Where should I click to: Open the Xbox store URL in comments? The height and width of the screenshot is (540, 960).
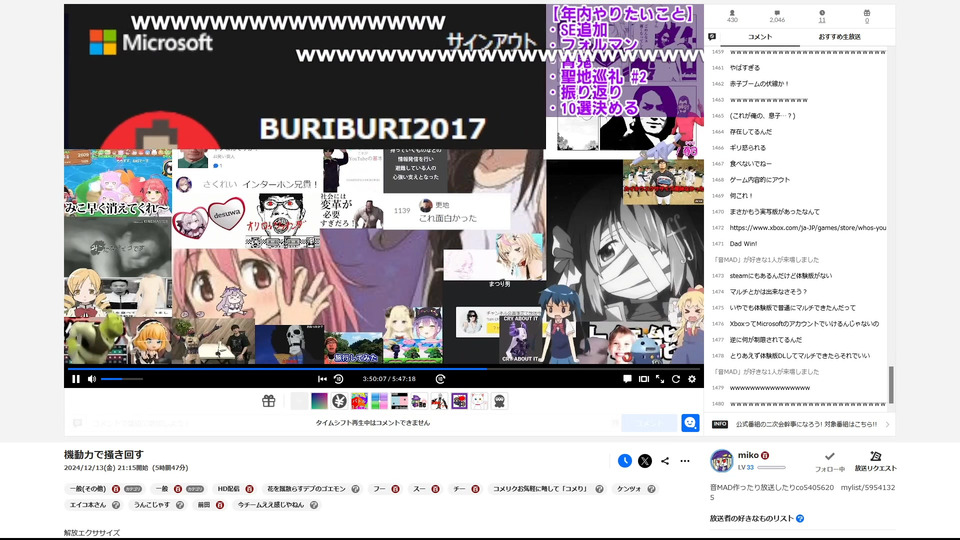coord(808,228)
